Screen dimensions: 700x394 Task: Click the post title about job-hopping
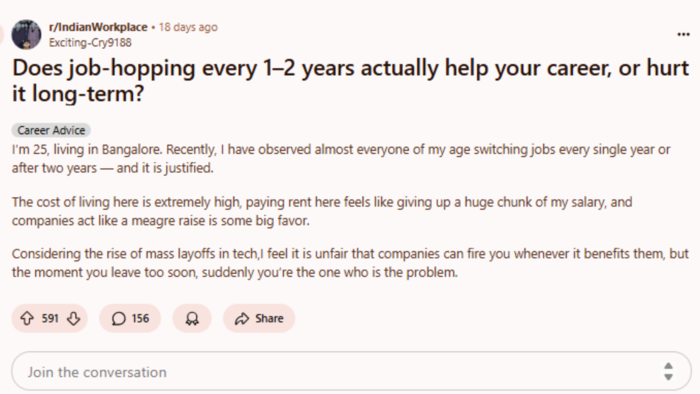point(350,81)
